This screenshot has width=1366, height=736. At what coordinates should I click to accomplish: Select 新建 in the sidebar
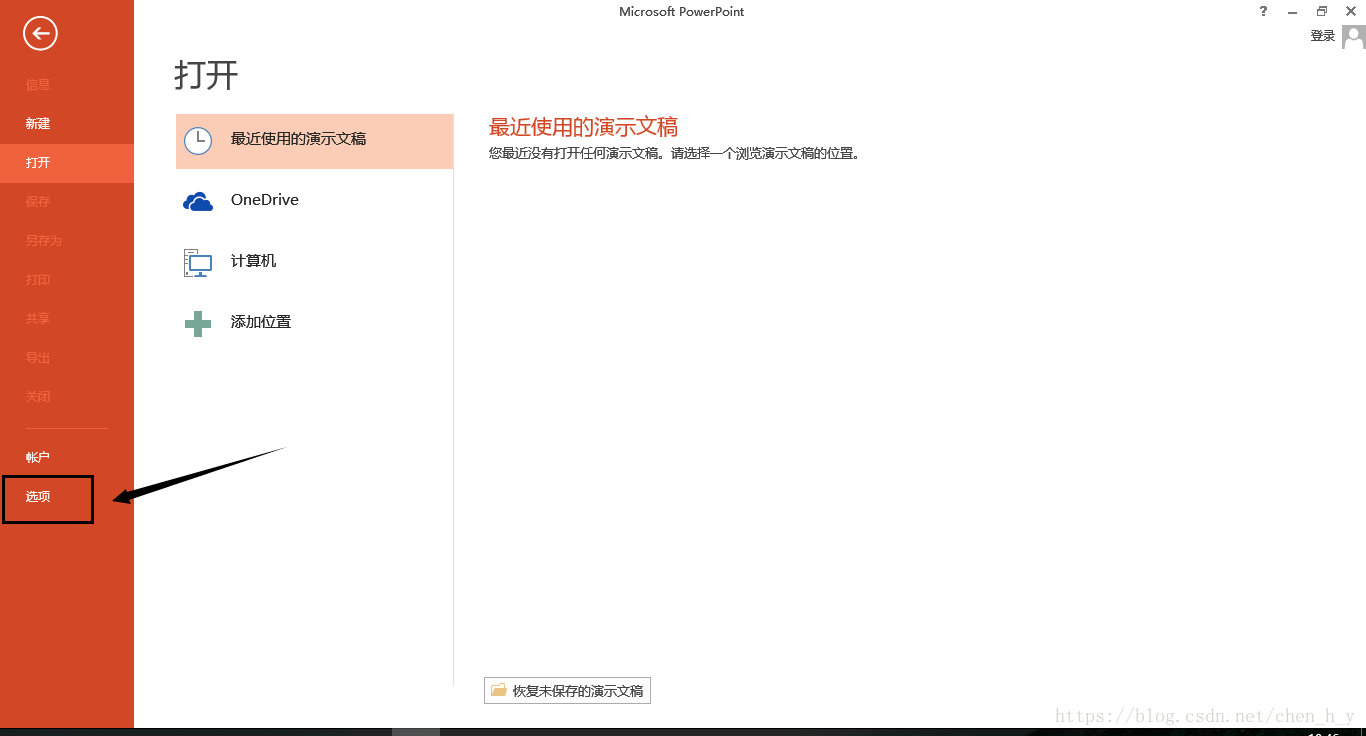pos(67,124)
